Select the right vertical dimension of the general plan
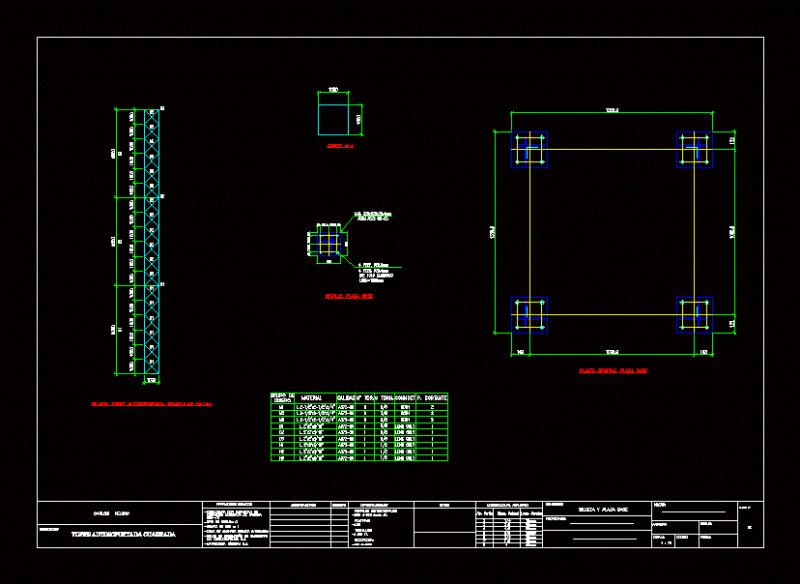The width and height of the screenshot is (800, 584). pyautogui.click(x=732, y=232)
